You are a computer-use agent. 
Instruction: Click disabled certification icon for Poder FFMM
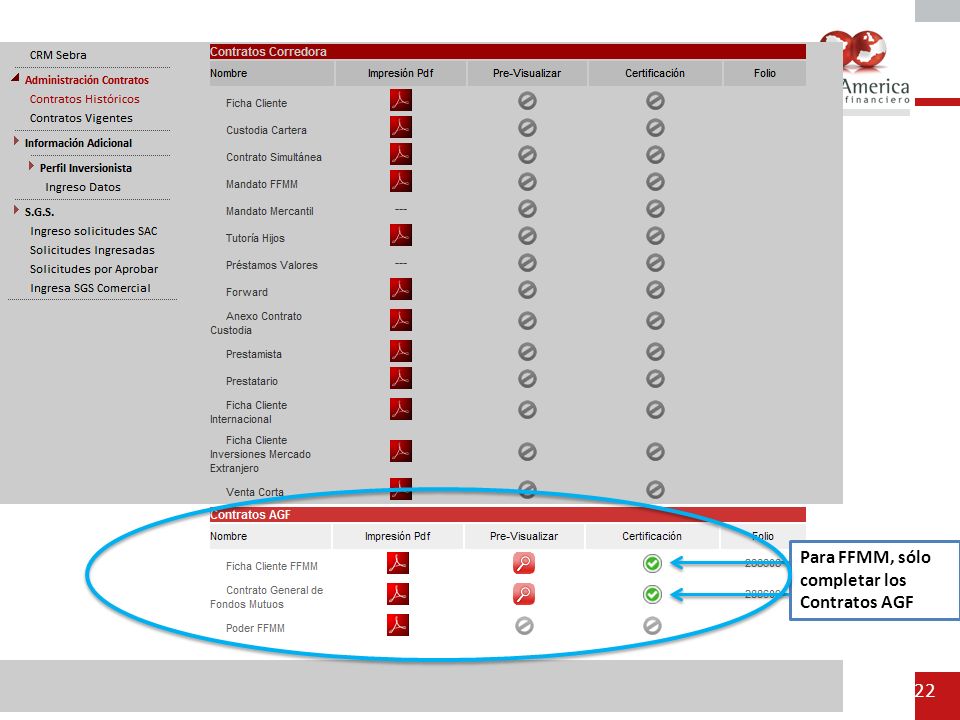pyautogui.click(x=652, y=626)
